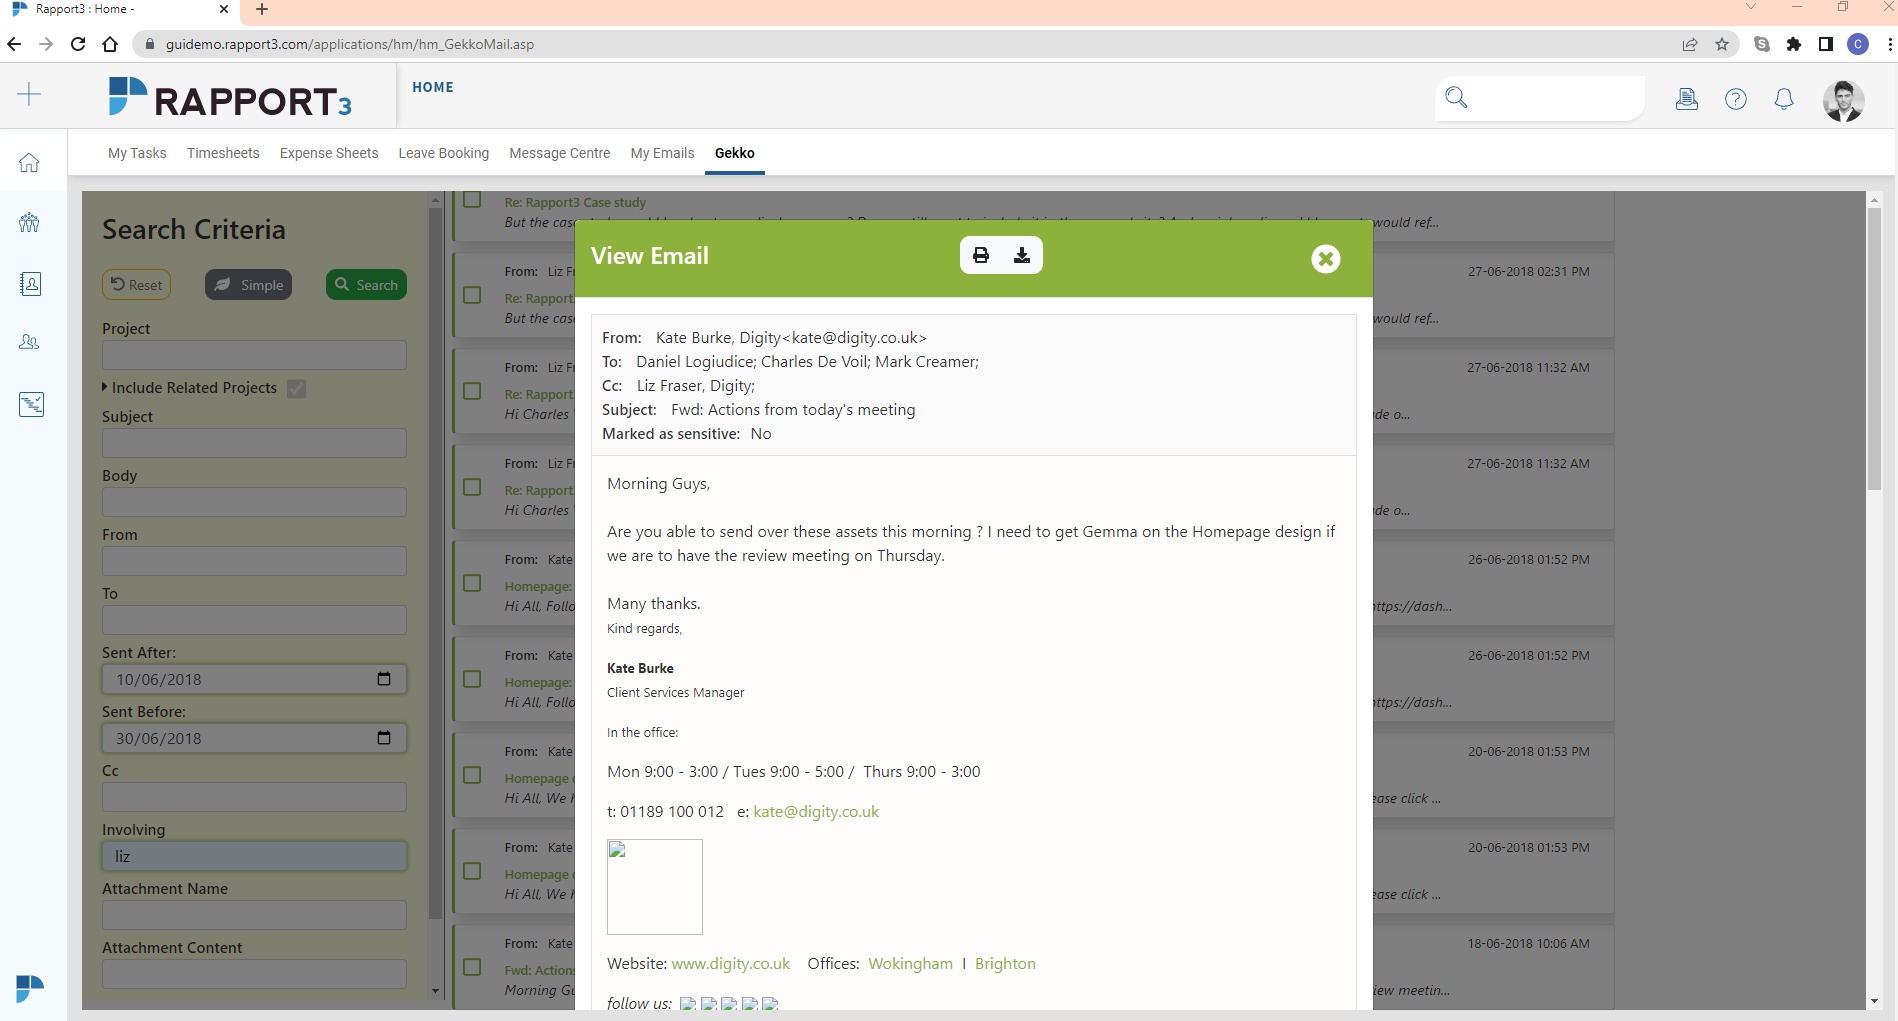
Task: Collapse the Include Related Projects disclosure arrow
Action: [x=104, y=388]
